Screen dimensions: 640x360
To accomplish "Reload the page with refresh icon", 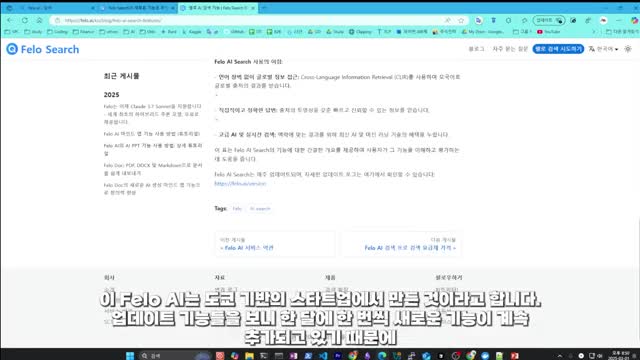I will point(25,20).
